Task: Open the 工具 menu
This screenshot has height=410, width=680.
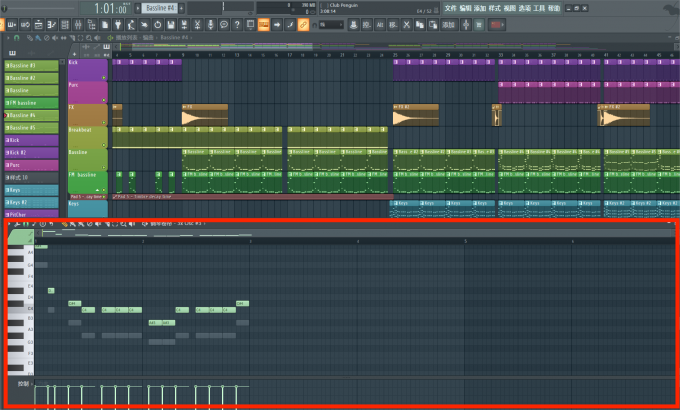Action: tap(539, 8)
